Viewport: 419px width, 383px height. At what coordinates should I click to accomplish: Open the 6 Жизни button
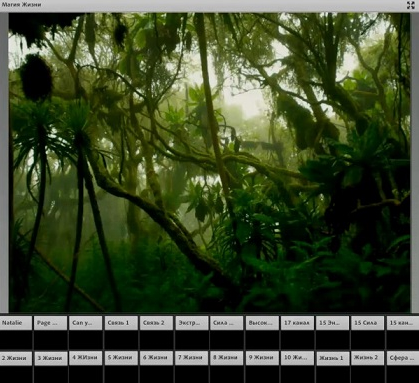(156, 358)
